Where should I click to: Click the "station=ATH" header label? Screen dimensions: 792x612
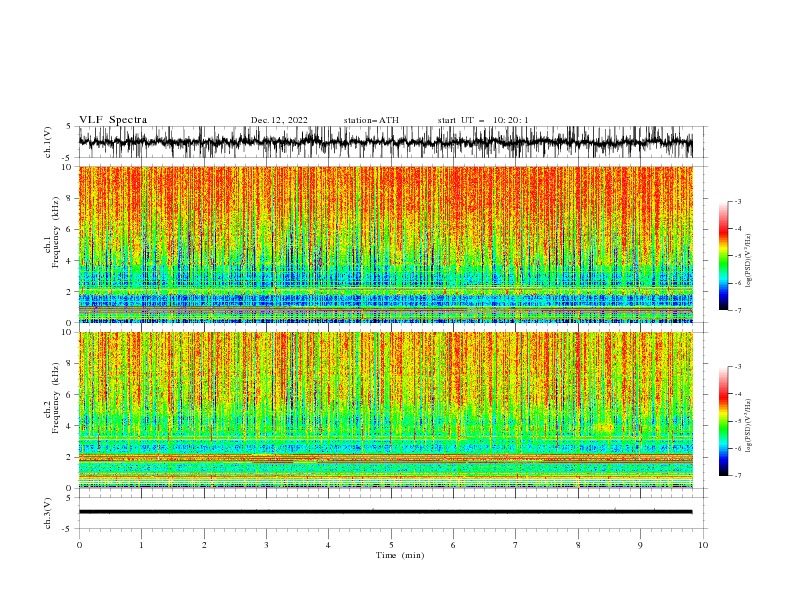click(371, 120)
